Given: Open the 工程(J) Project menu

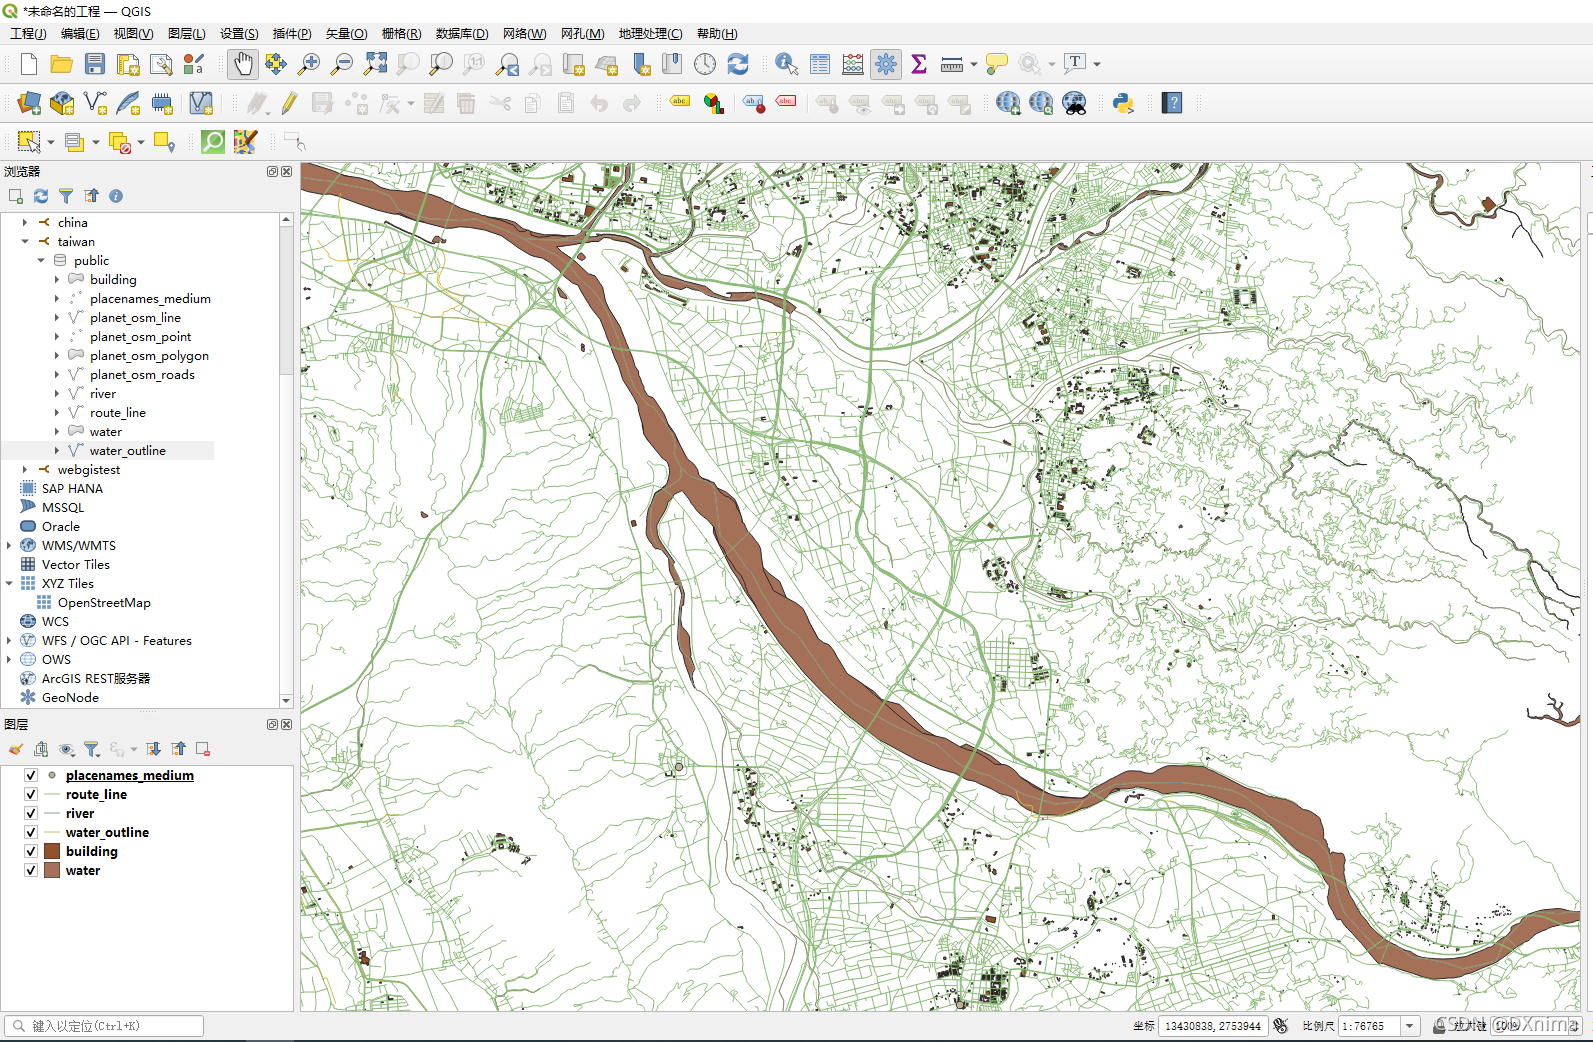Looking at the screenshot, I should tap(28, 34).
